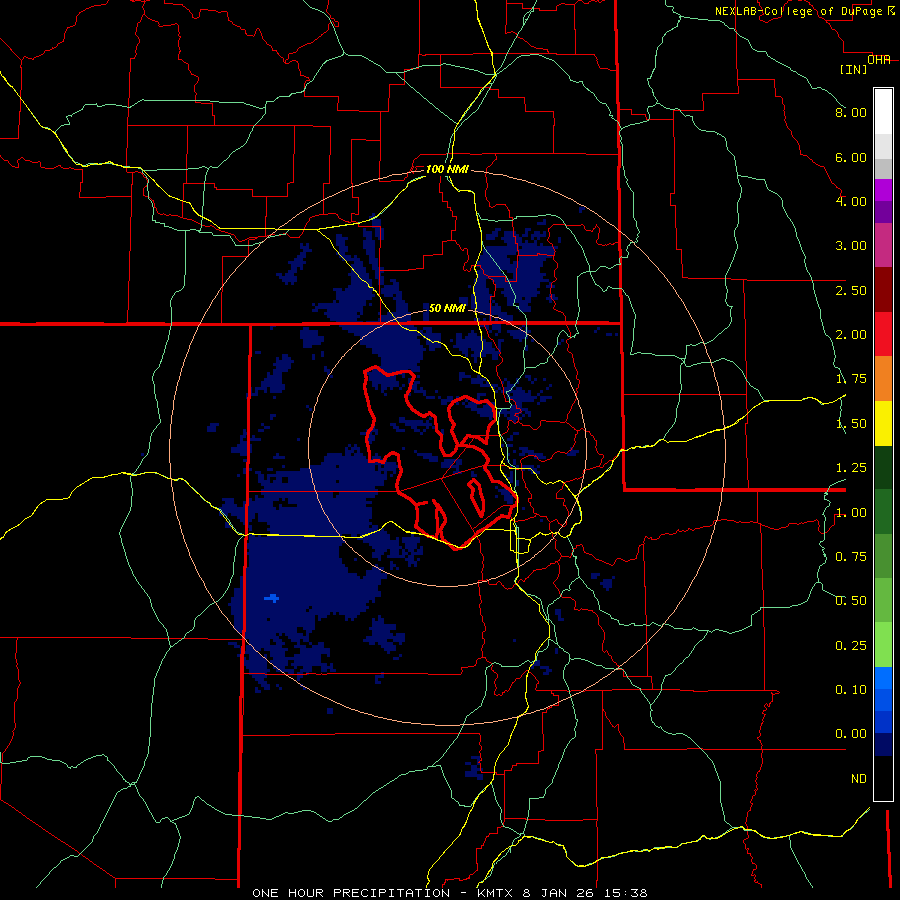
Task: Click the 50 NMI range ring label
Action: [447, 308]
